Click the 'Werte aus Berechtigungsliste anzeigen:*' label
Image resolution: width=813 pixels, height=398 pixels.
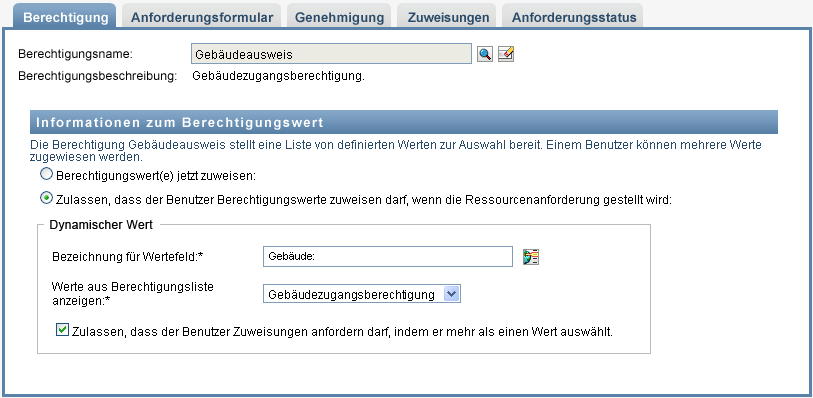[133, 293]
